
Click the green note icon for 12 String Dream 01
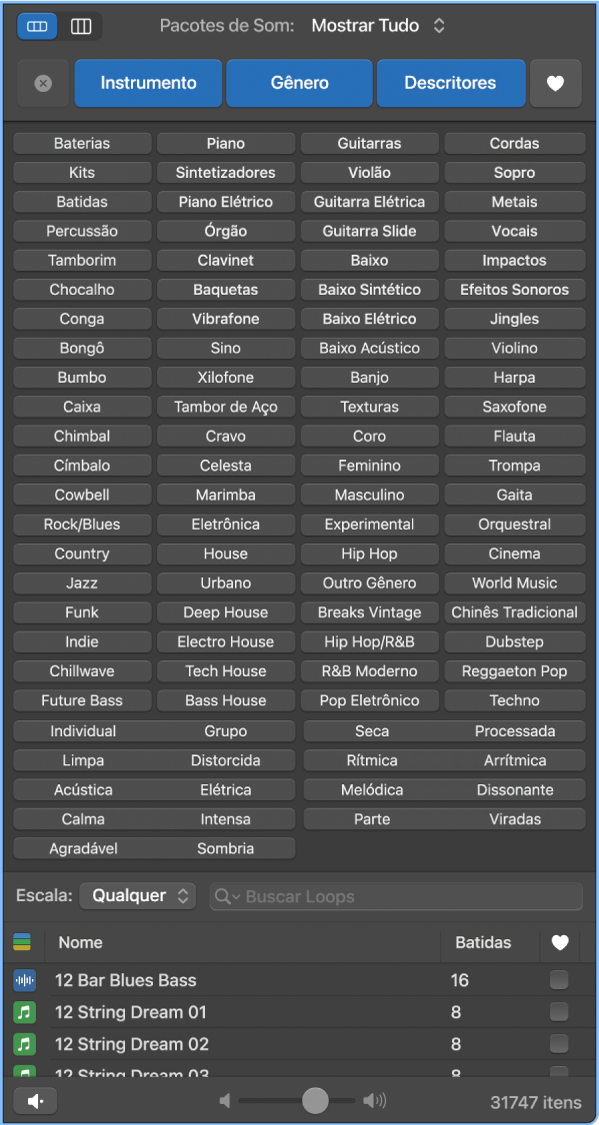24,1012
